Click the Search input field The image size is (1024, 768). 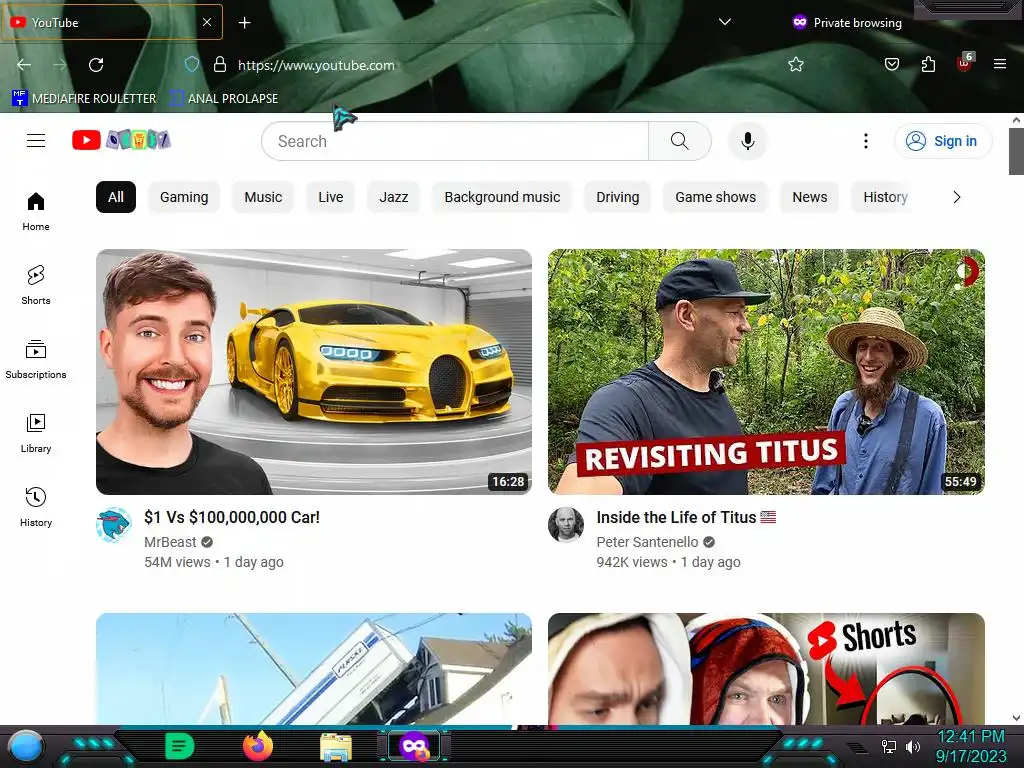[455, 141]
